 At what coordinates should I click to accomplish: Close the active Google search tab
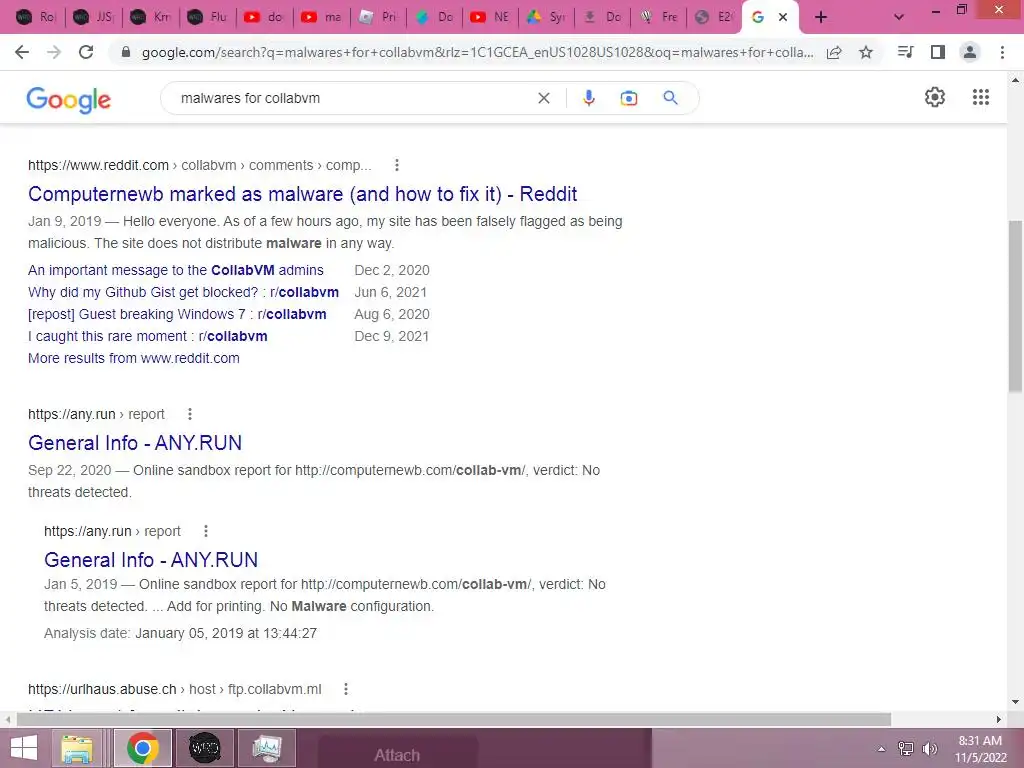(x=783, y=18)
